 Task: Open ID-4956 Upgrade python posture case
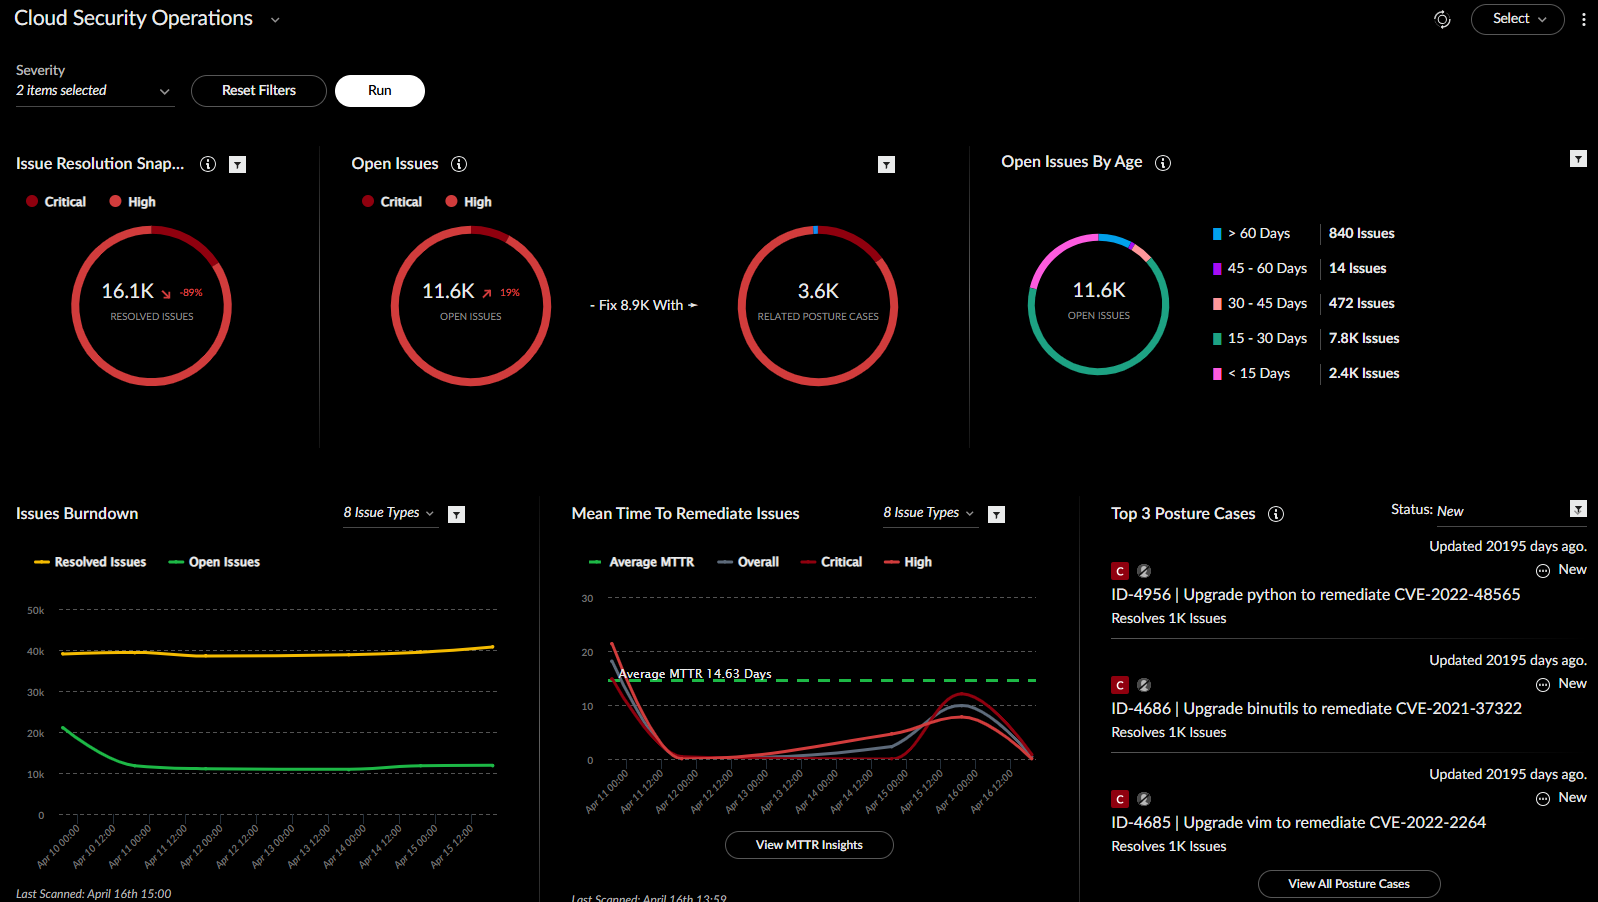click(x=1316, y=595)
